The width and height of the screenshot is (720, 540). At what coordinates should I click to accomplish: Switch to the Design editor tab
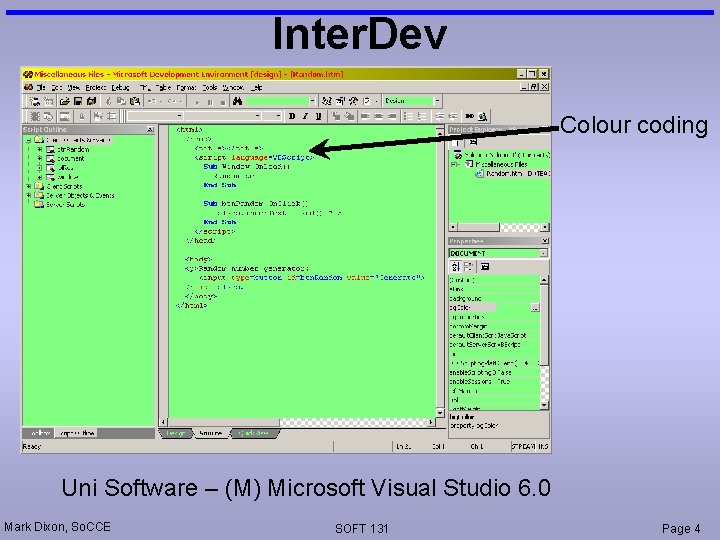click(x=175, y=433)
